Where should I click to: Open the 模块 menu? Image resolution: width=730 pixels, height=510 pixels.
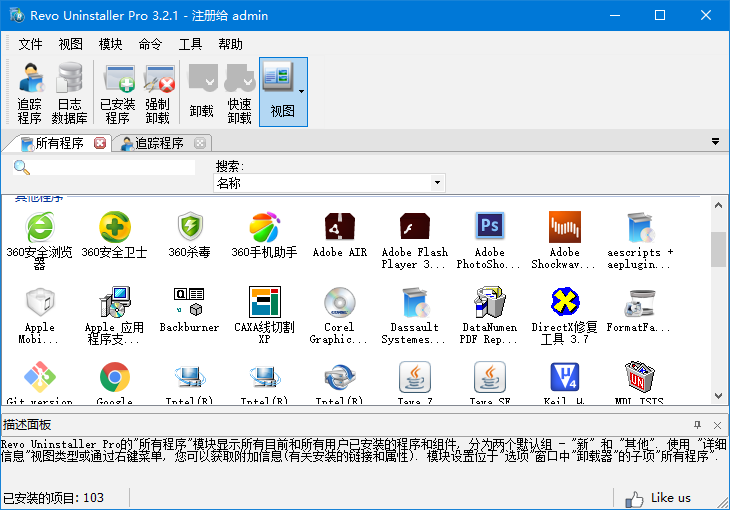[x=110, y=44]
